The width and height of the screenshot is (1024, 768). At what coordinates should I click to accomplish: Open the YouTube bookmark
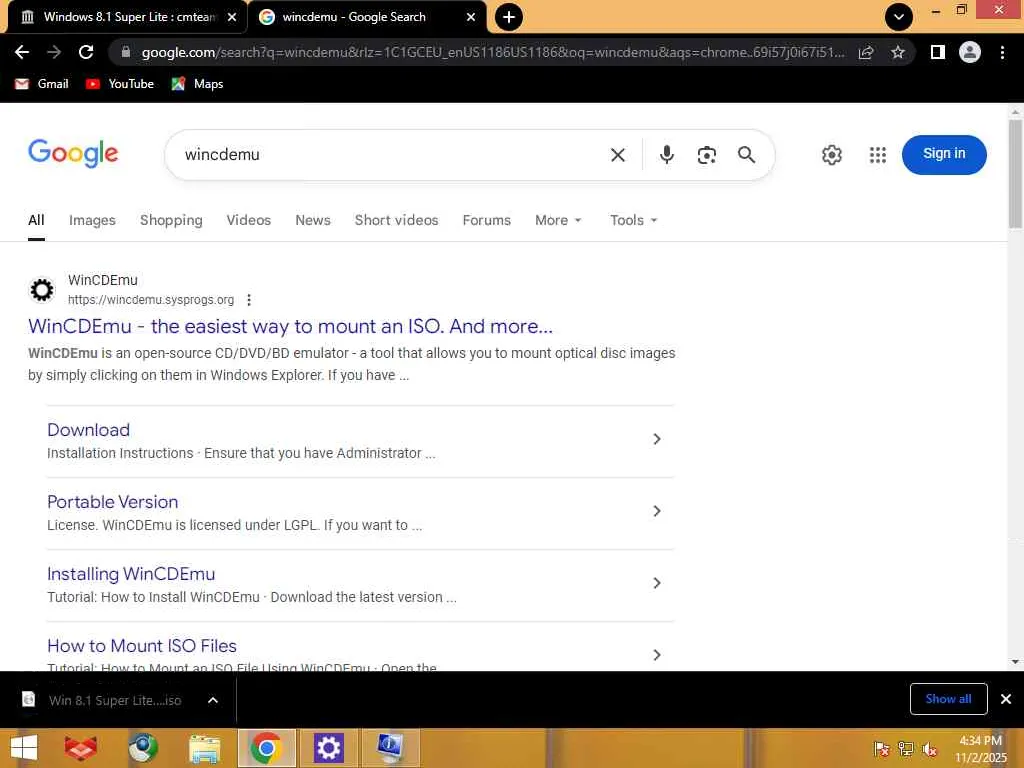[120, 84]
